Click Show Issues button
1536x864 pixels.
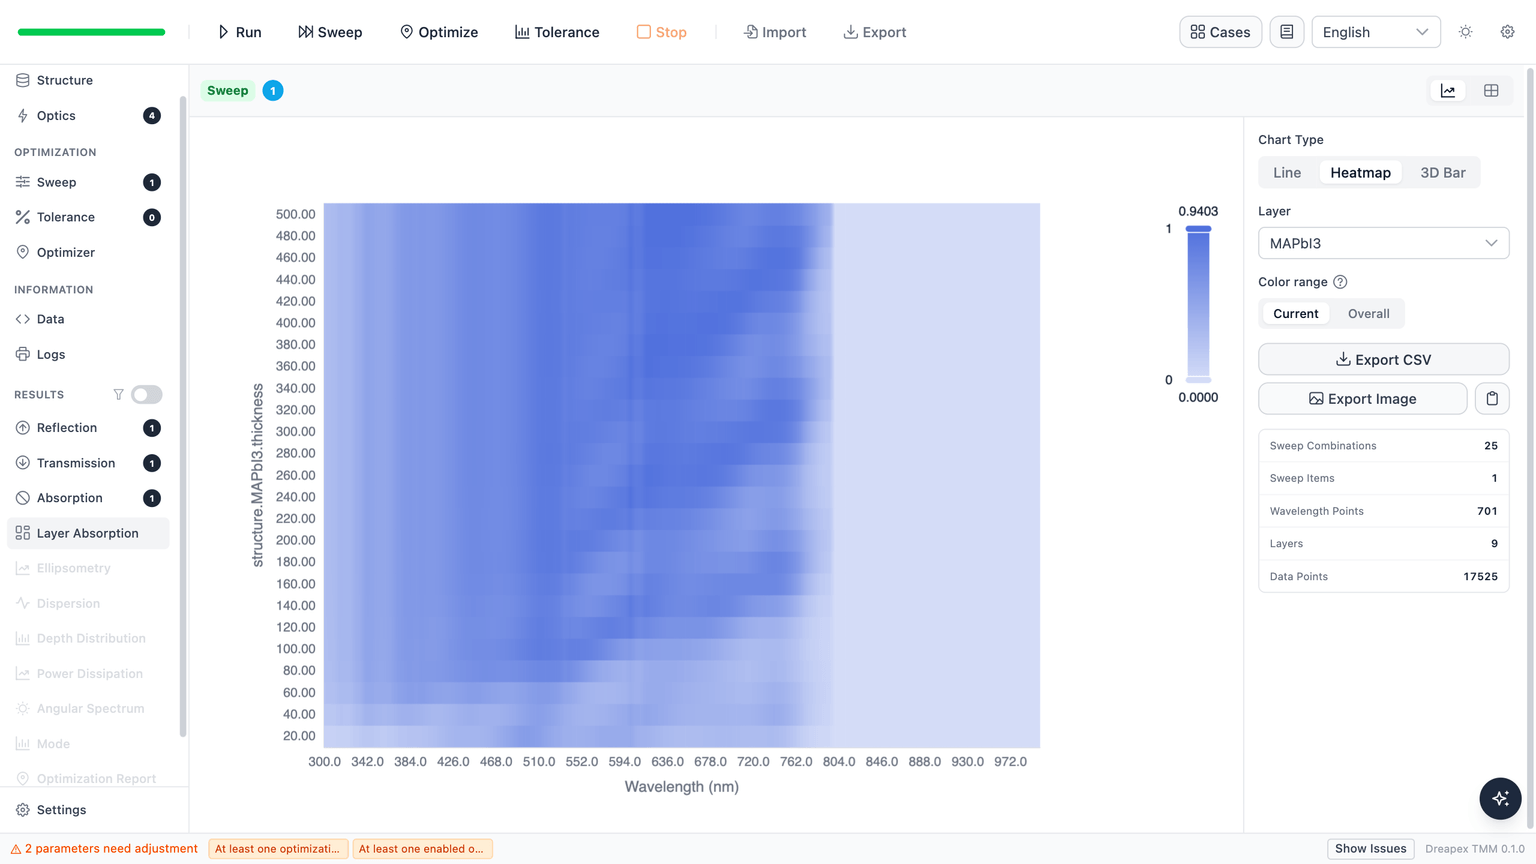click(1370, 849)
